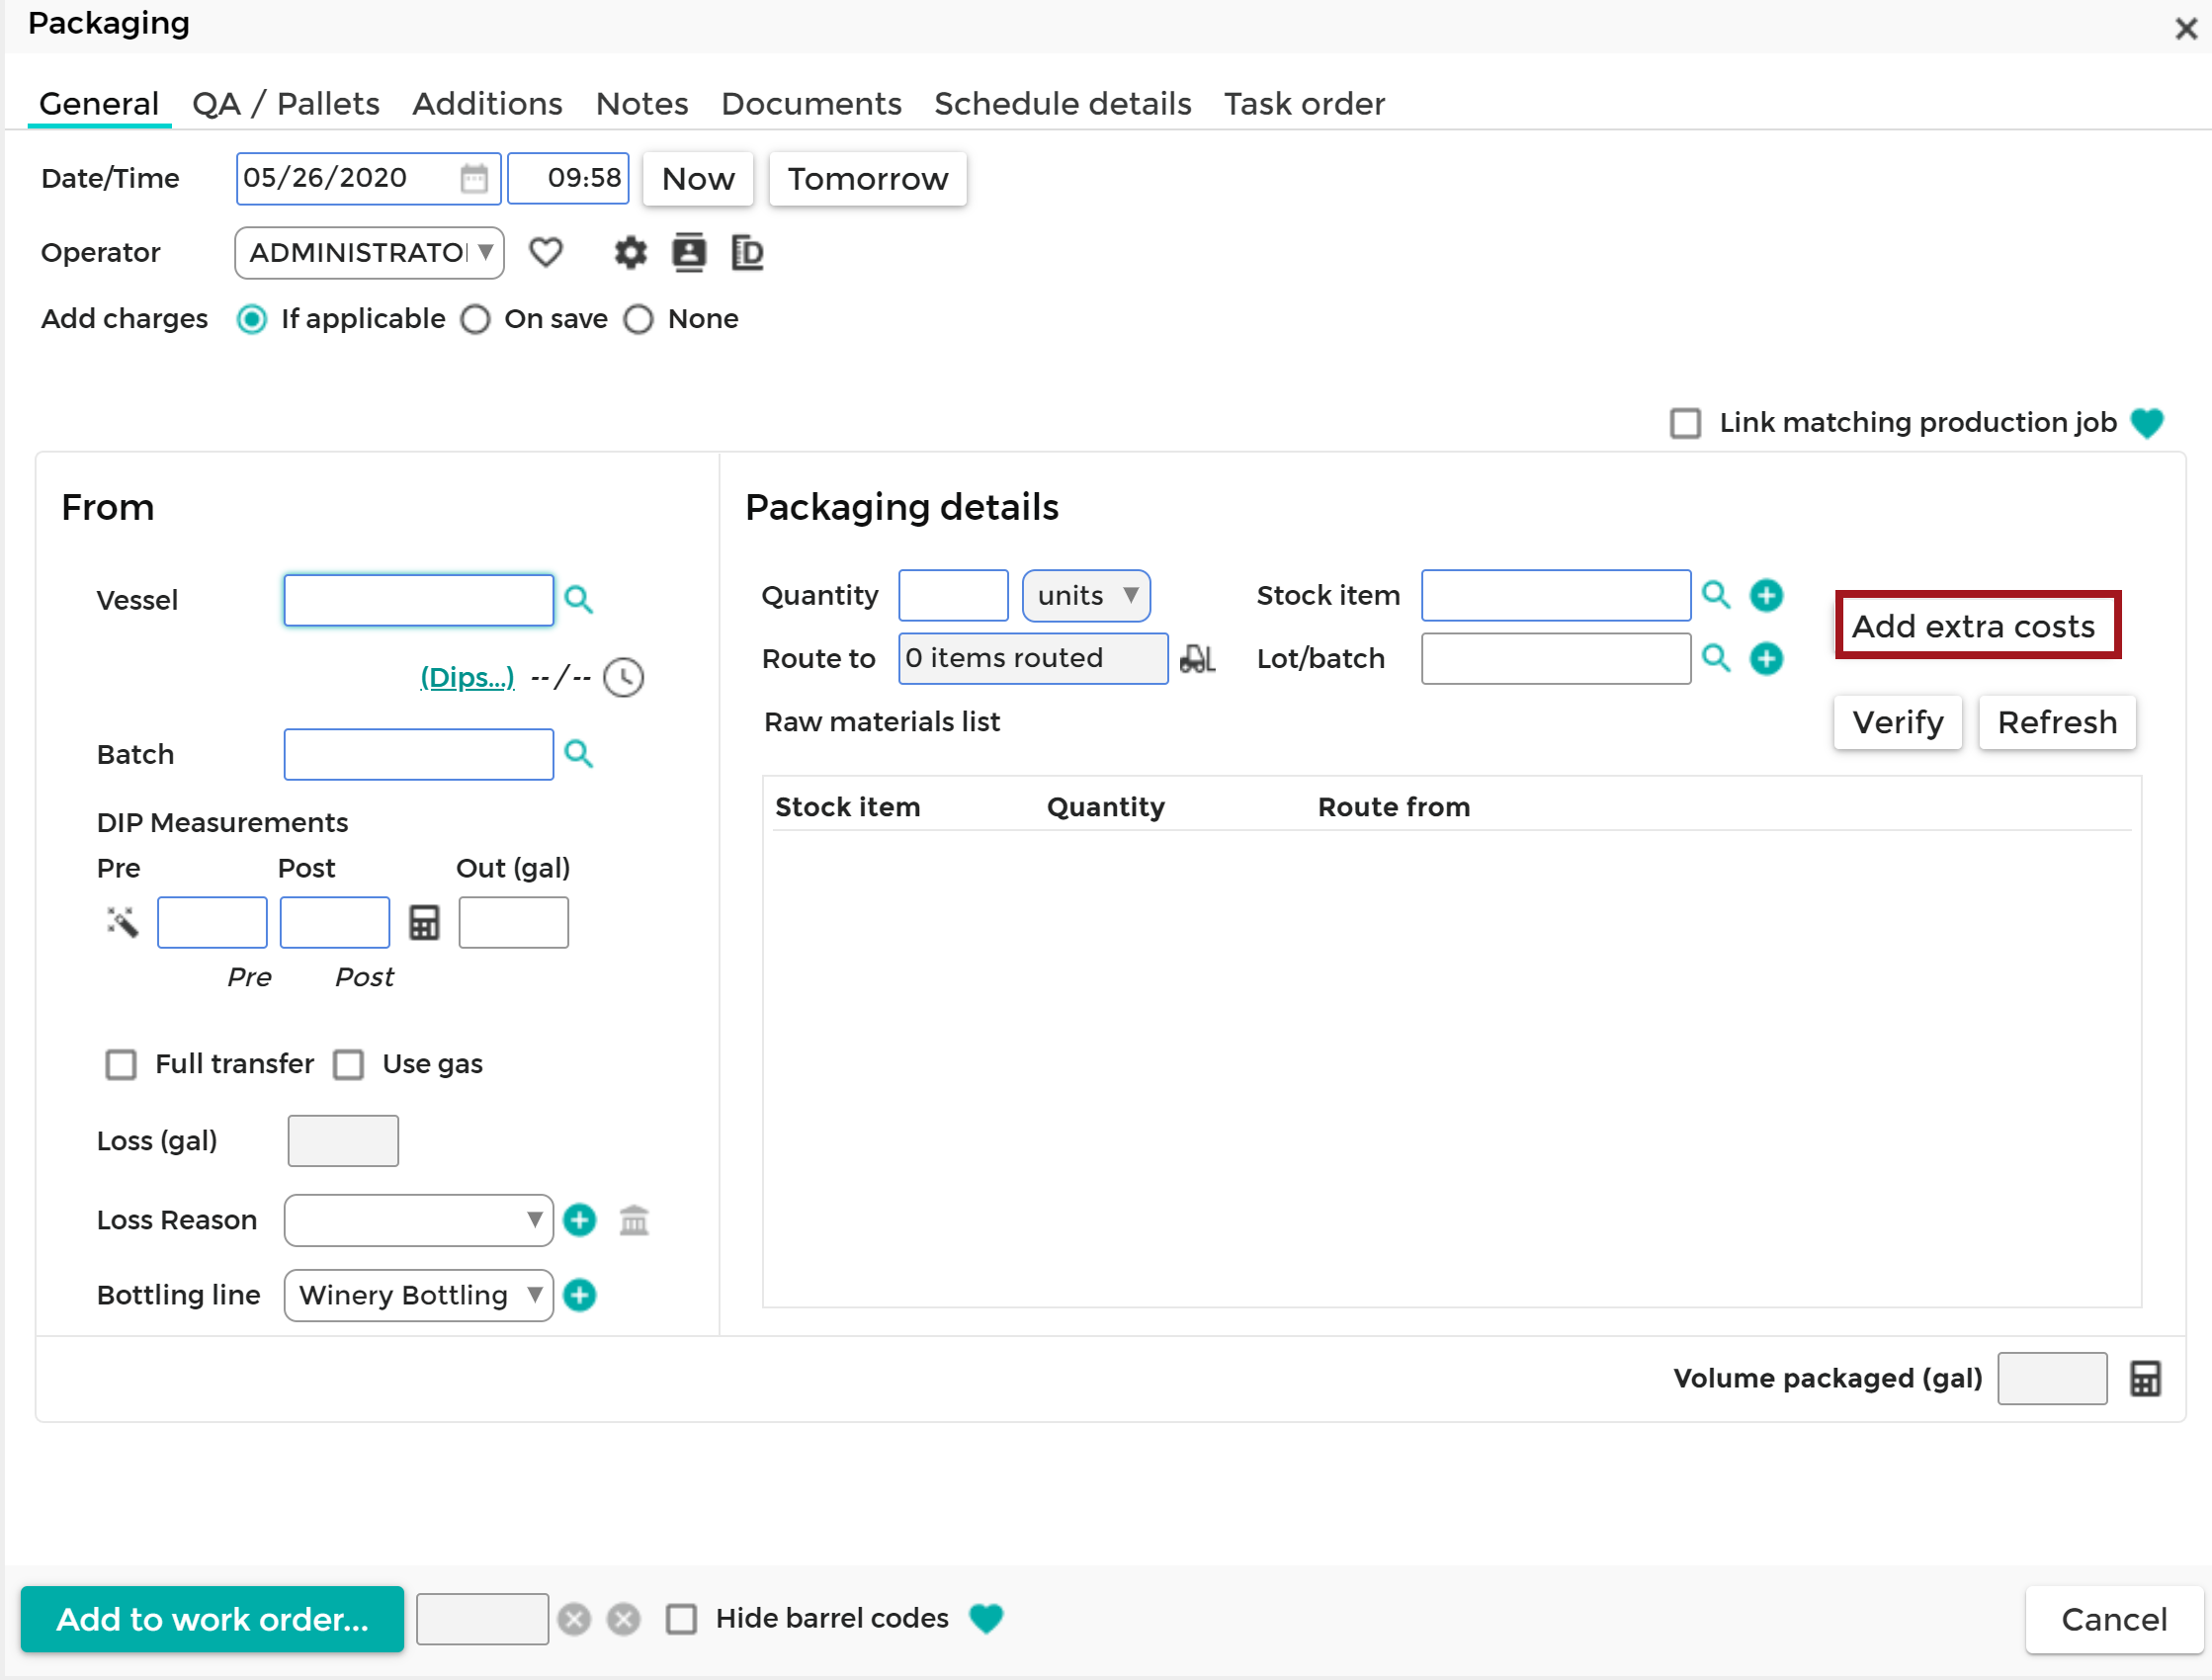Check the Use gas checkbox
Viewport: 2212px width, 1680px height.
(x=349, y=1065)
